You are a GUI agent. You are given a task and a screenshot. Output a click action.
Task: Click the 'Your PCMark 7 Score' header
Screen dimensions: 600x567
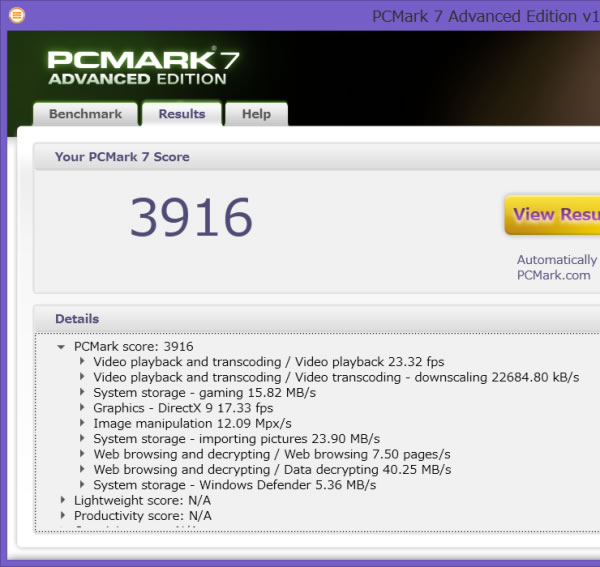pos(122,157)
